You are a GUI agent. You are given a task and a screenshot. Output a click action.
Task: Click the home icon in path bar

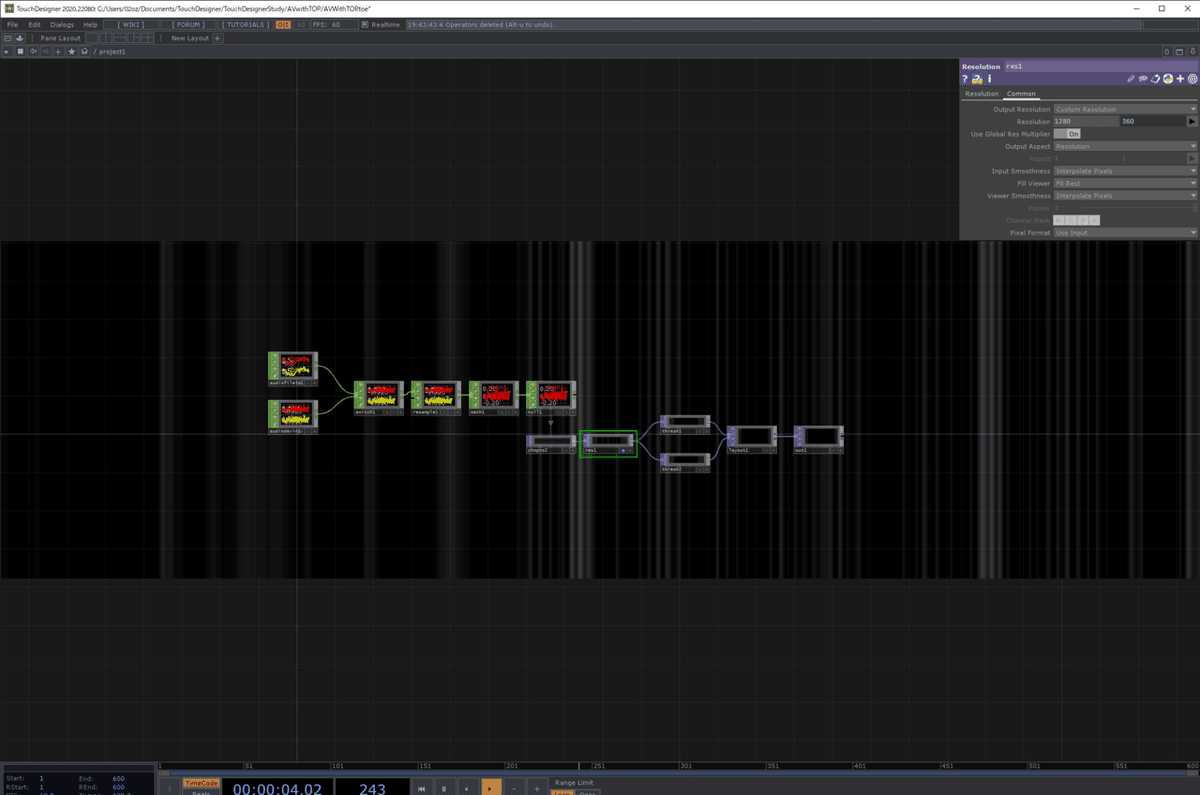(x=84, y=51)
